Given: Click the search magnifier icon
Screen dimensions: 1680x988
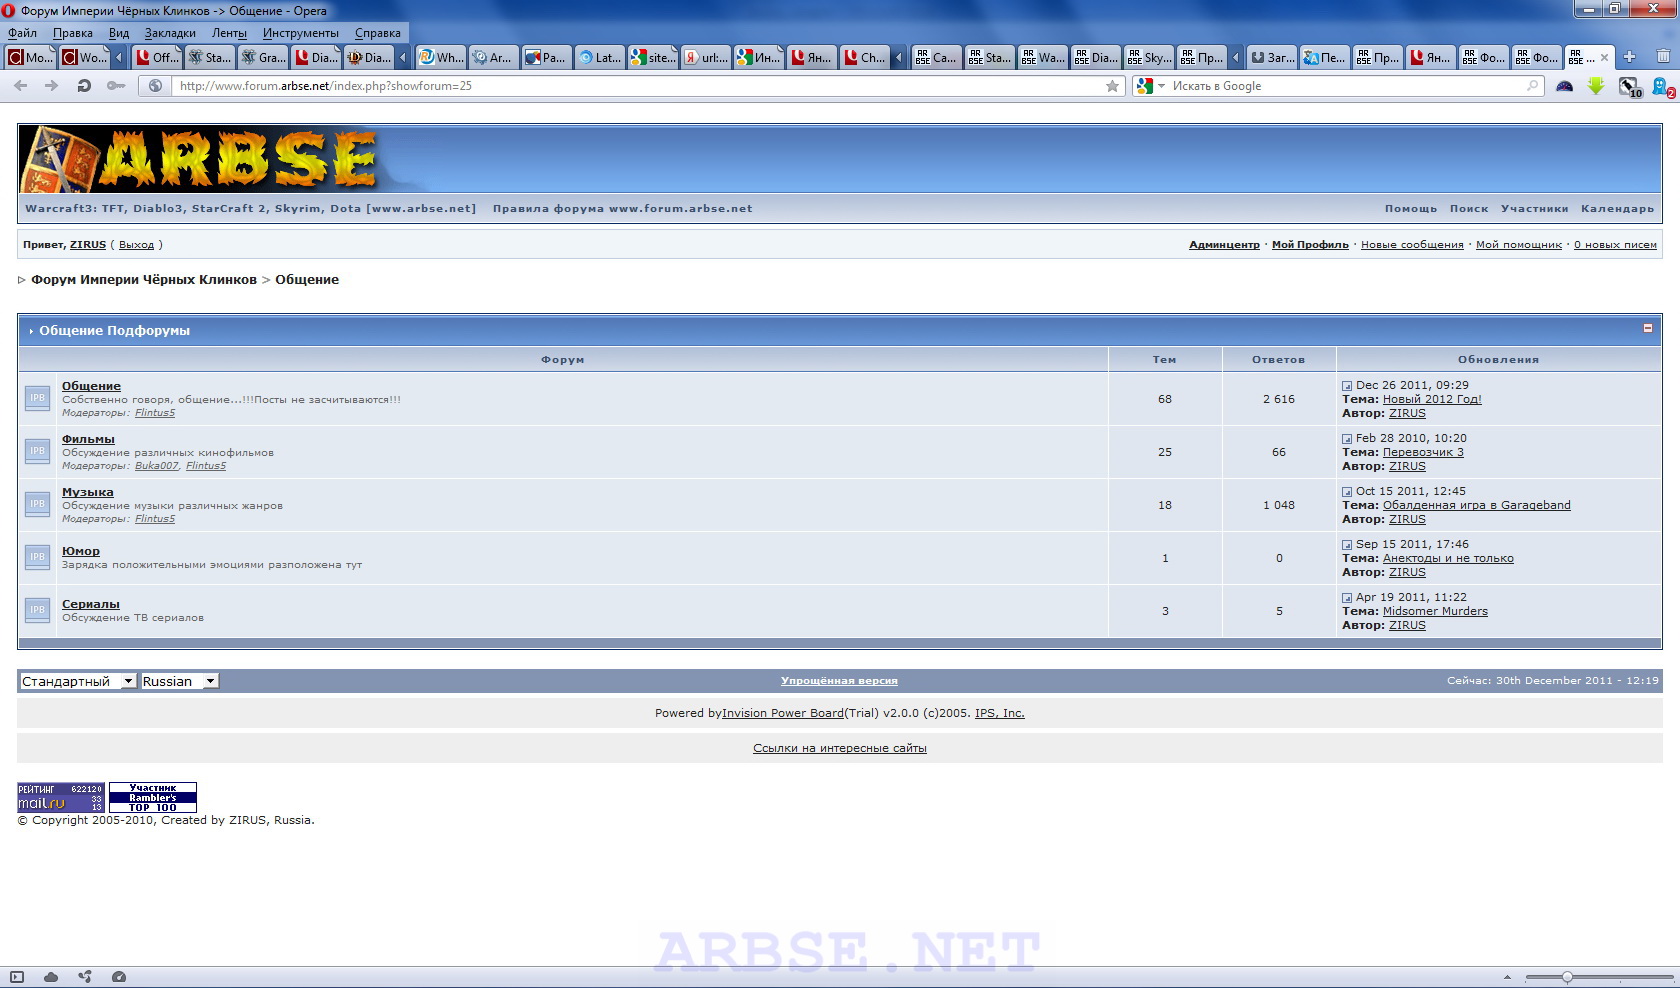Looking at the screenshot, I should pyautogui.click(x=1532, y=86).
